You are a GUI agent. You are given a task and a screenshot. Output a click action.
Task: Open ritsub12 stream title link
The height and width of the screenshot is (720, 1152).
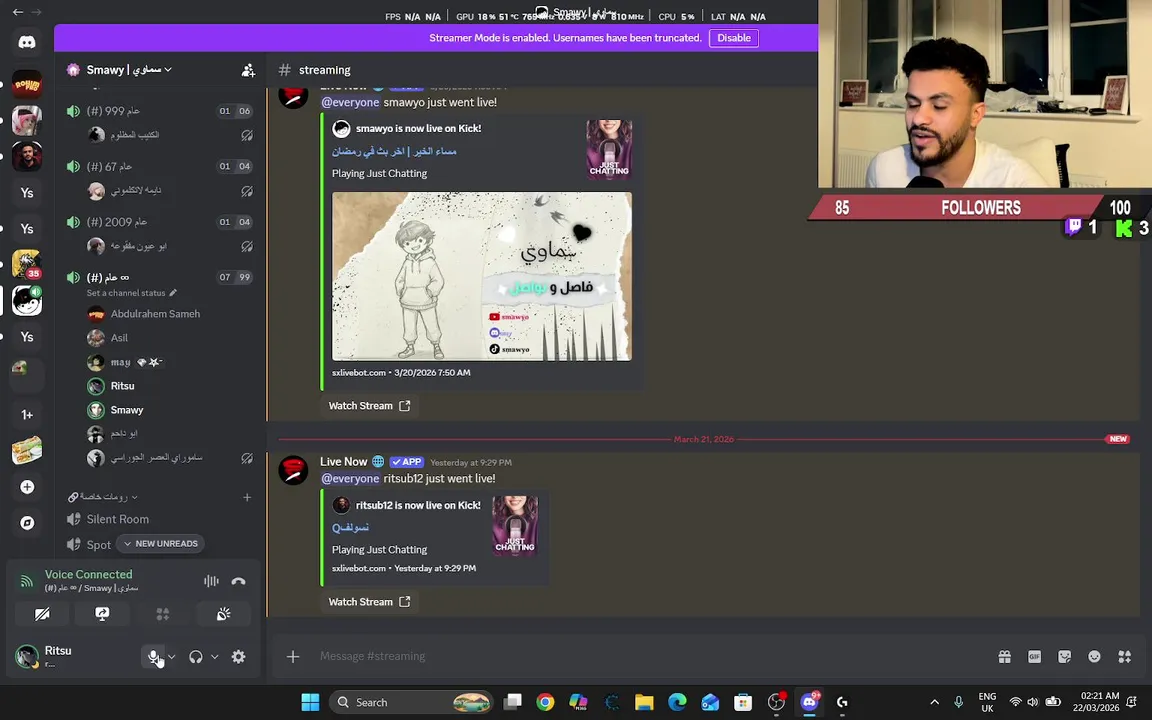point(350,528)
